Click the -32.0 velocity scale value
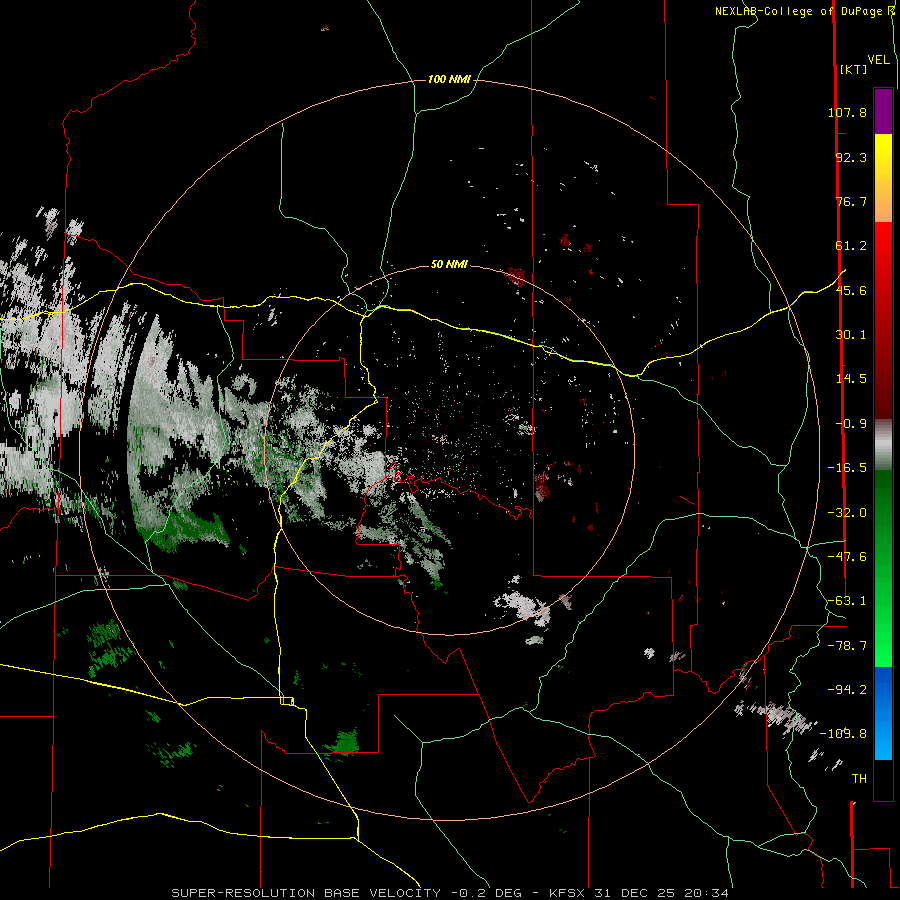 (x=847, y=513)
